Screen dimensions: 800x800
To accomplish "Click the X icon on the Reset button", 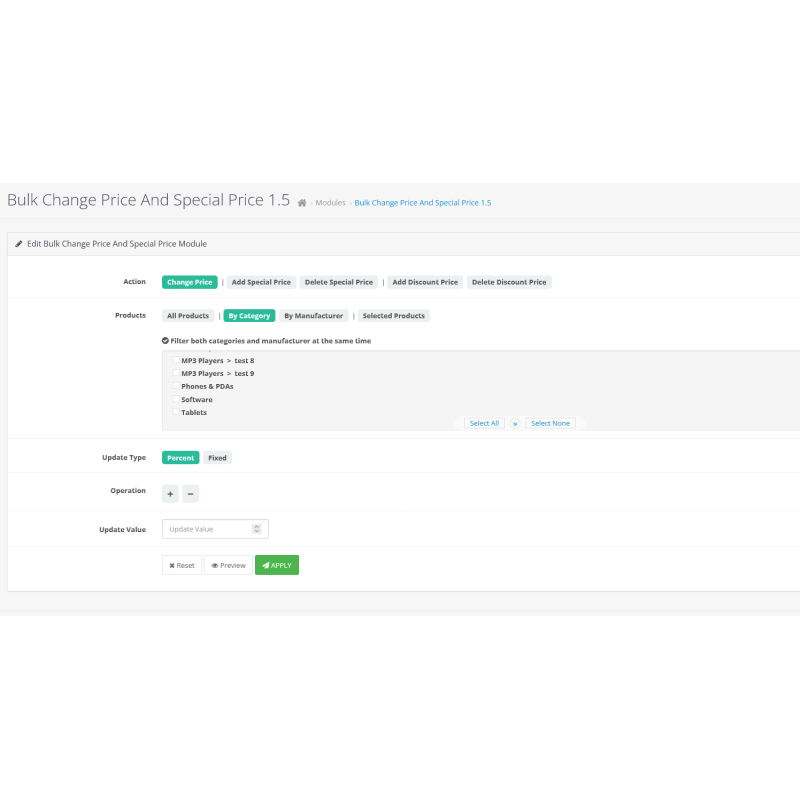I will point(172,565).
